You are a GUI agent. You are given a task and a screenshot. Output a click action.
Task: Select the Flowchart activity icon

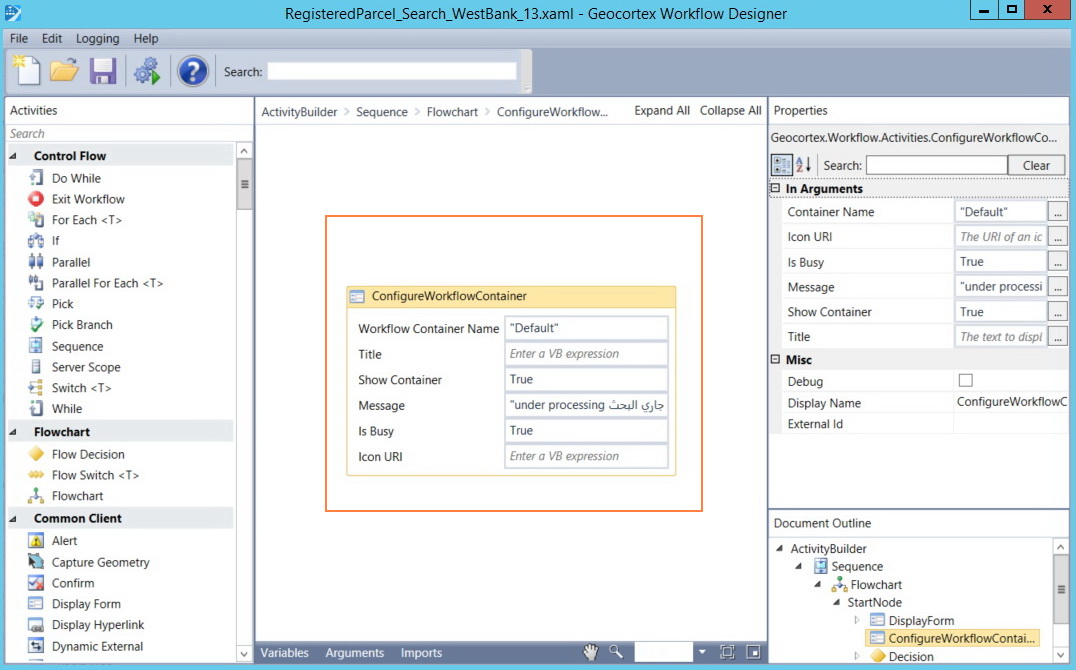(36, 495)
